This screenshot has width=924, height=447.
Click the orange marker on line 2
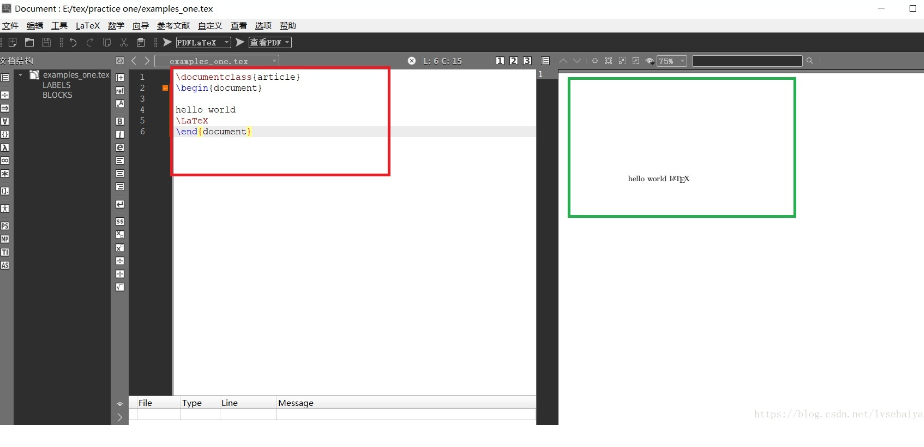pos(166,88)
